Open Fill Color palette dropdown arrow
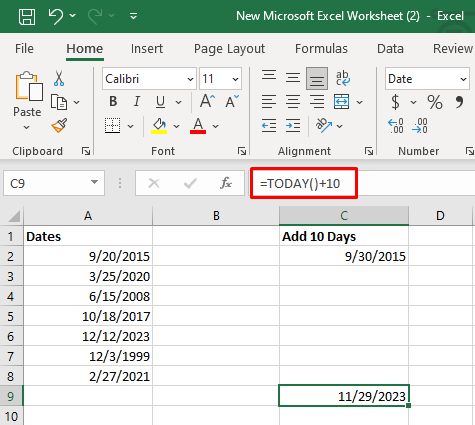The image size is (475, 425). click(x=177, y=126)
